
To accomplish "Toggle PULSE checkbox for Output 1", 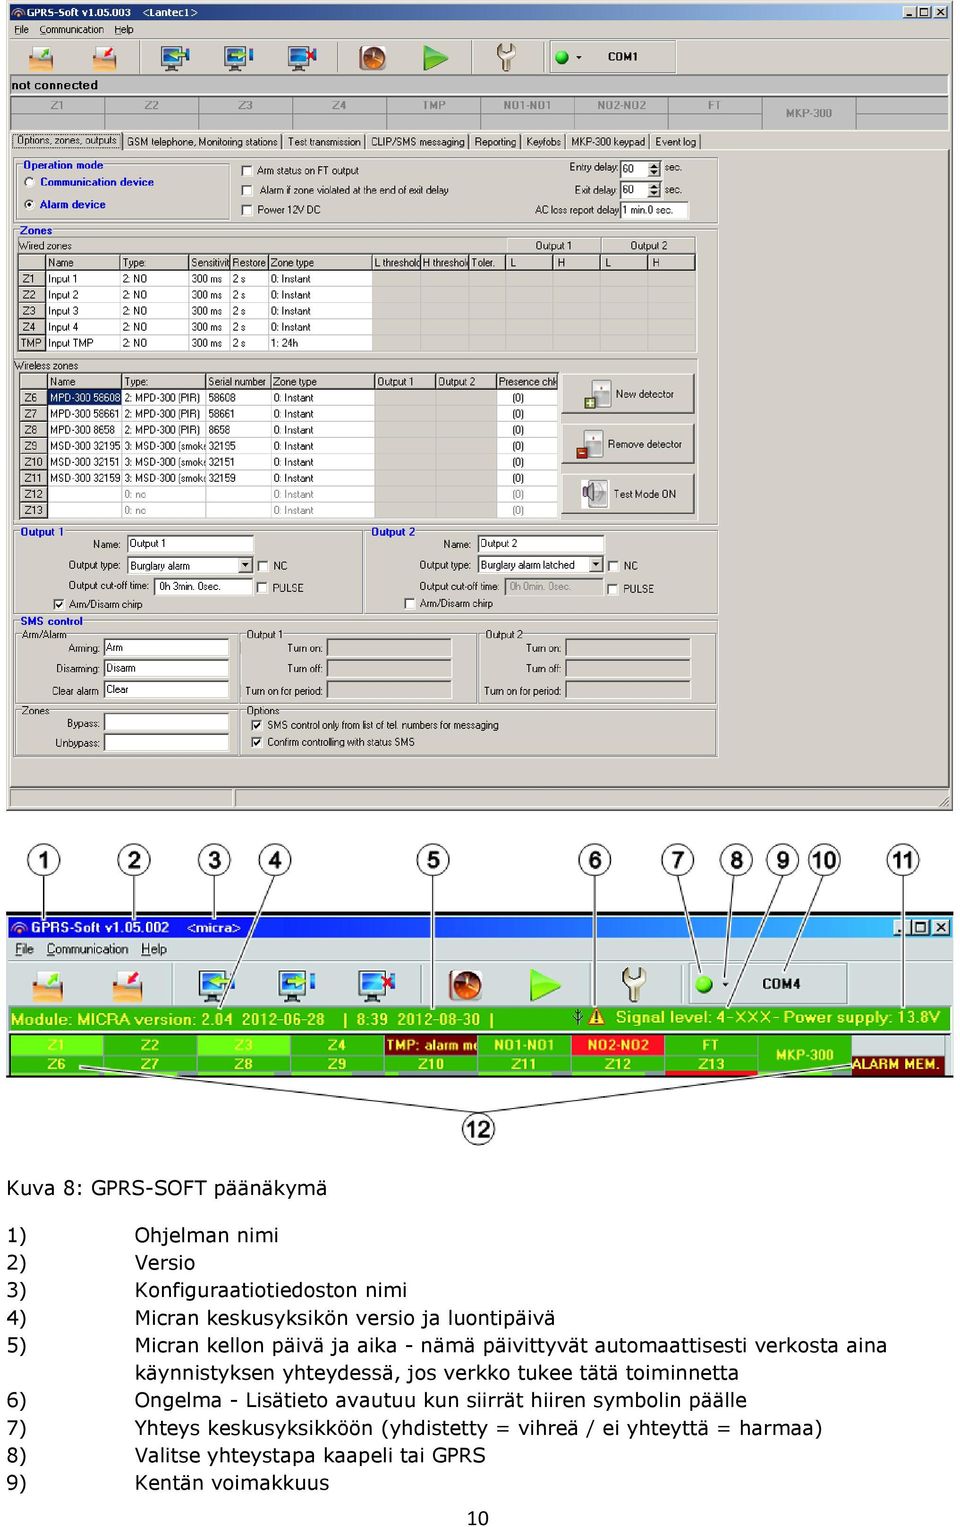I will pos(263,588).
